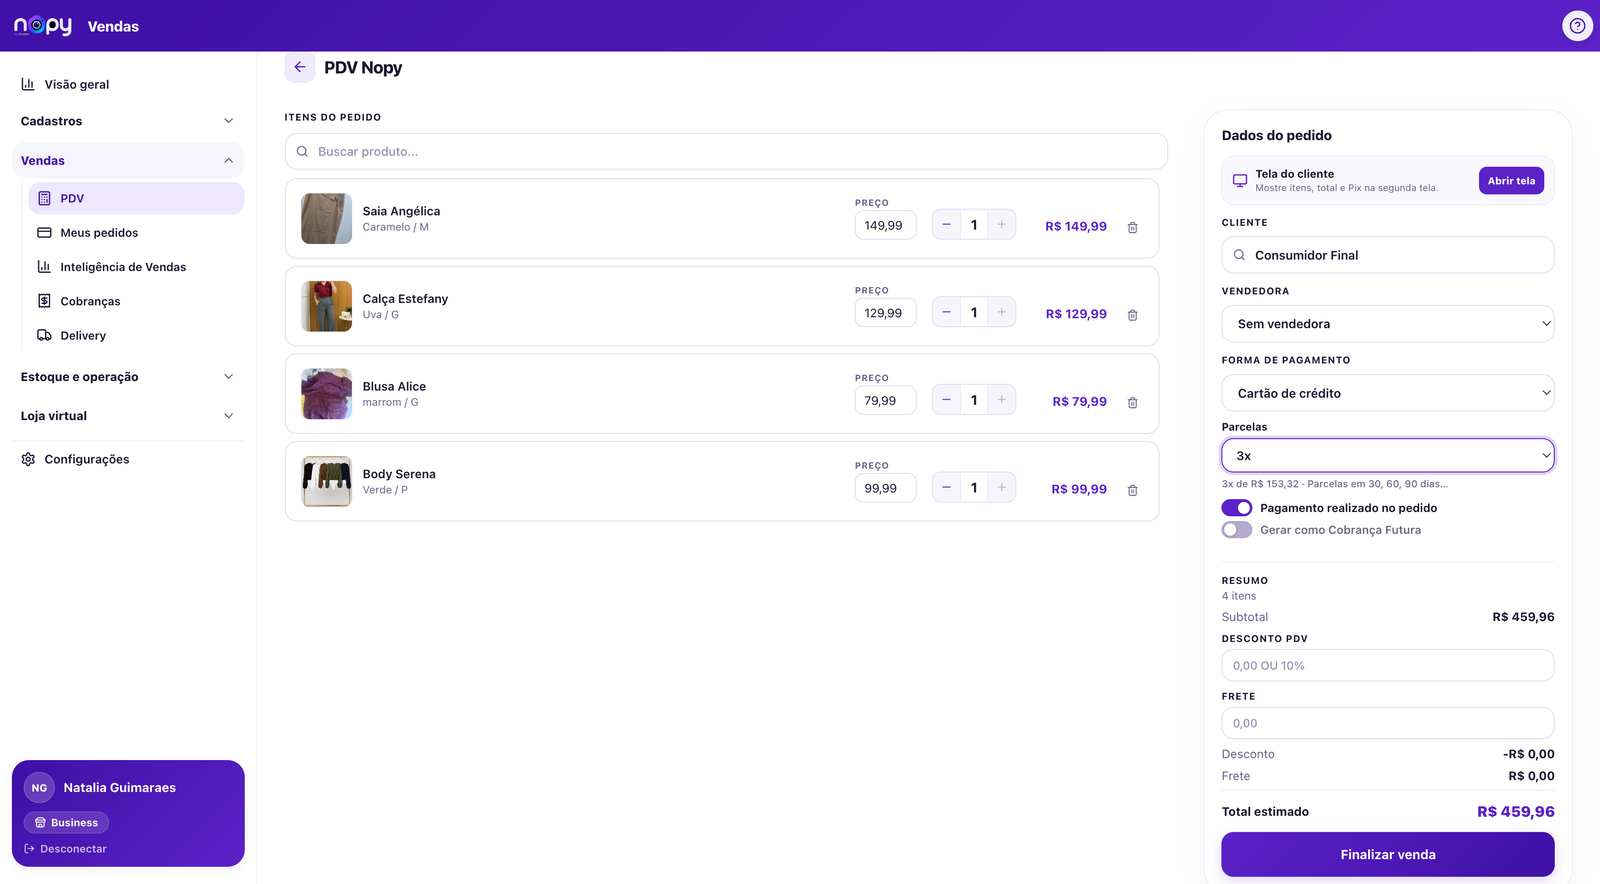Click the Abrir tela button
1600x884 pixels.
coord(1511,181)
